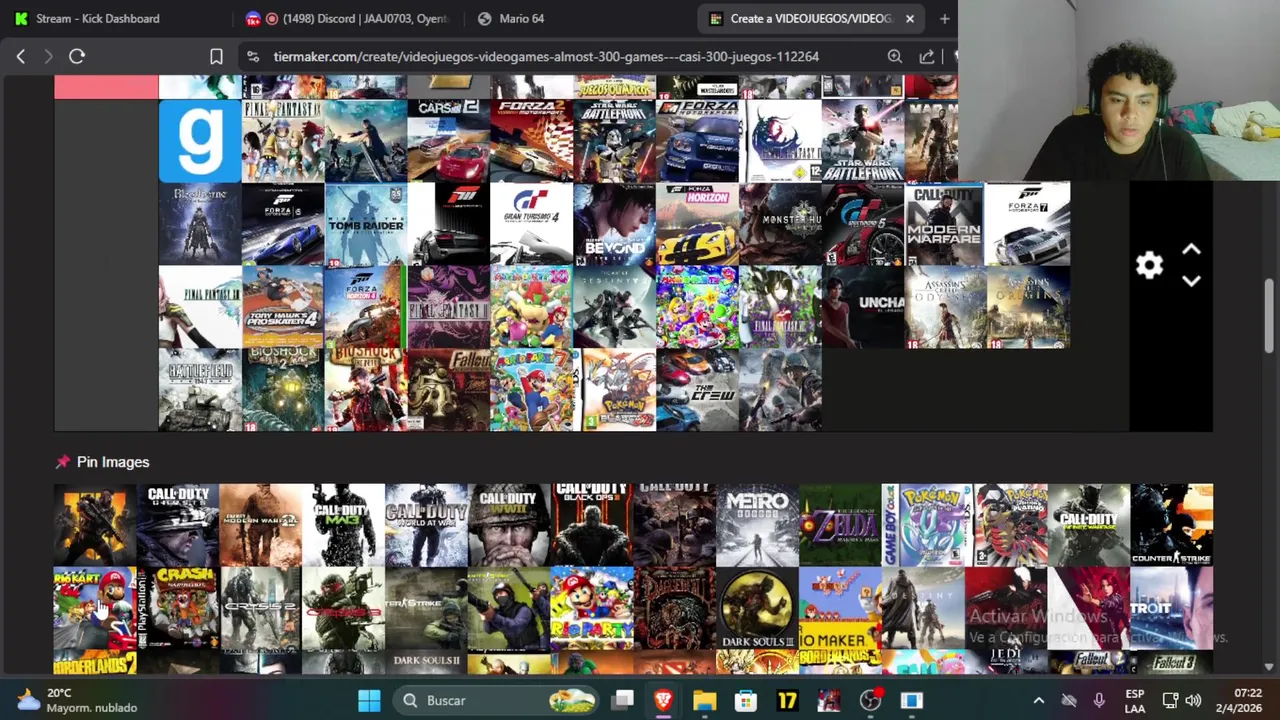Select Call of Duty Modern Warfare cover in tier
The height and width of the screenshot is (720, 1280).
click(x=945, y=224)
